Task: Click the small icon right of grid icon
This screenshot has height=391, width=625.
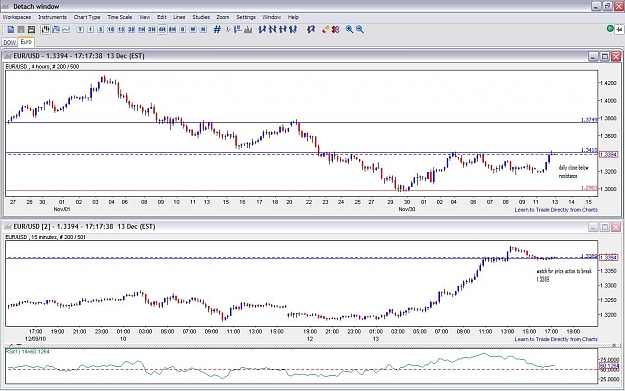Action: click(x=228, y=29)
